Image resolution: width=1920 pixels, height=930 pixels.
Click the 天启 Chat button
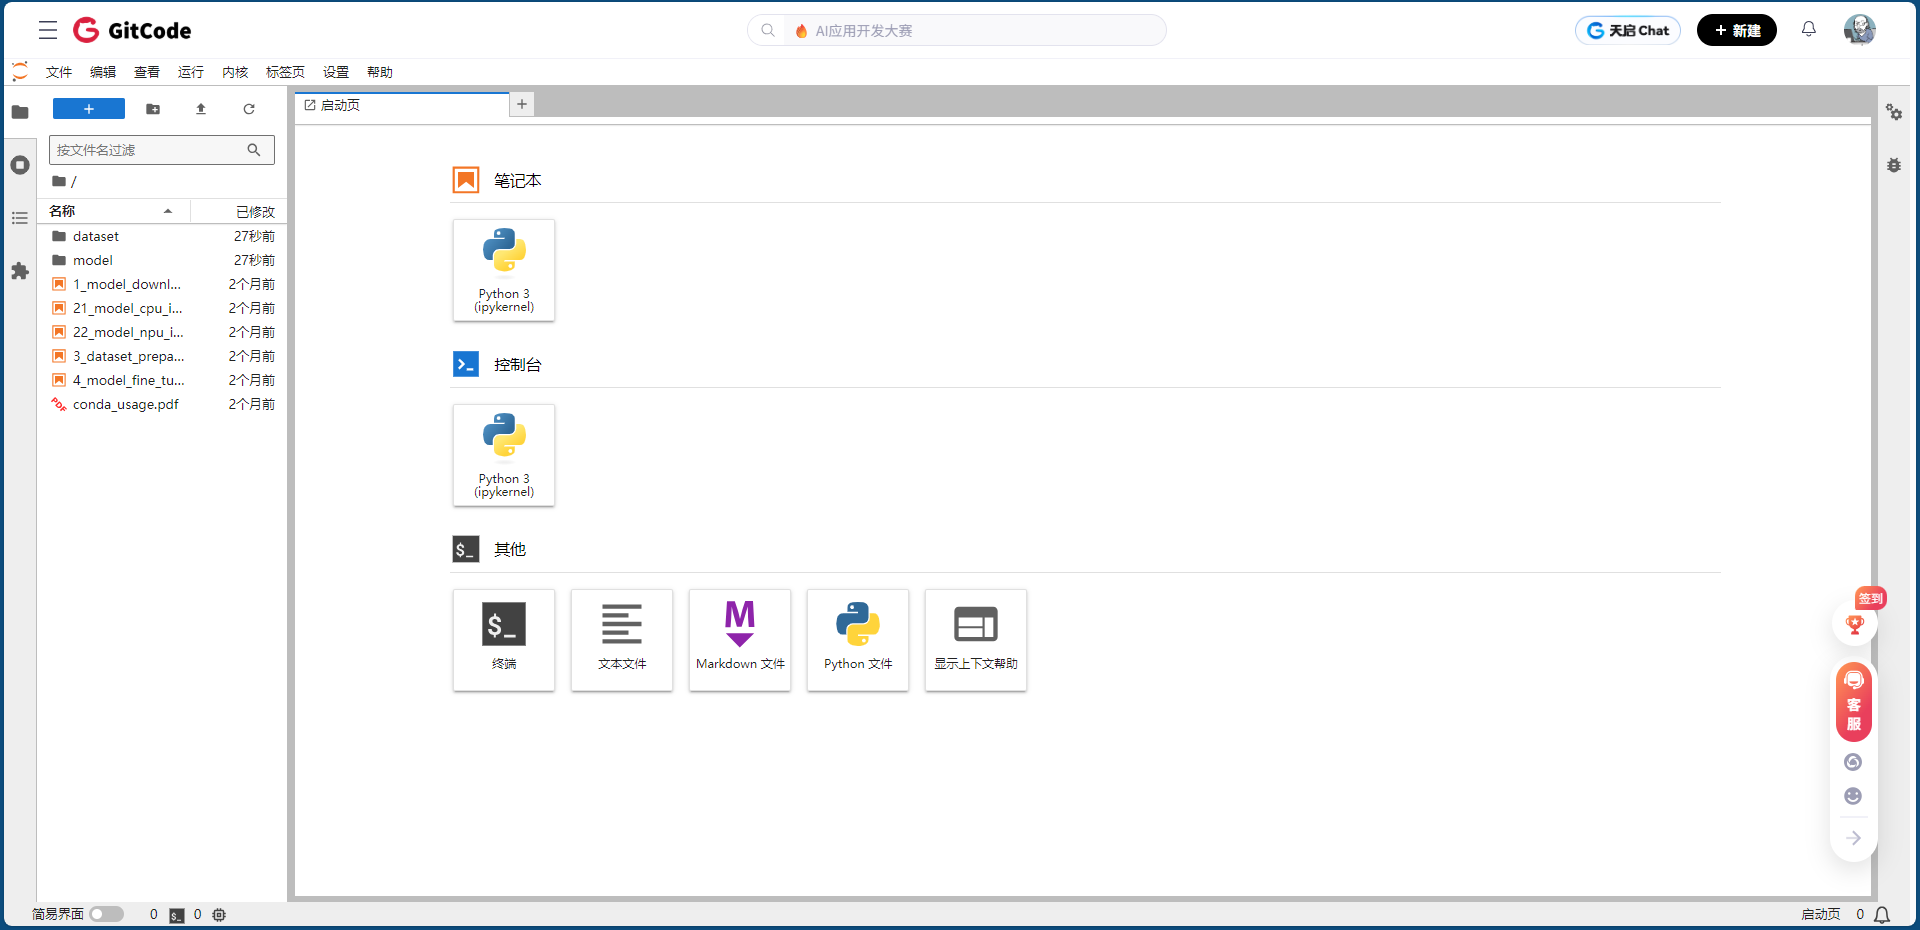[1628, 30]
